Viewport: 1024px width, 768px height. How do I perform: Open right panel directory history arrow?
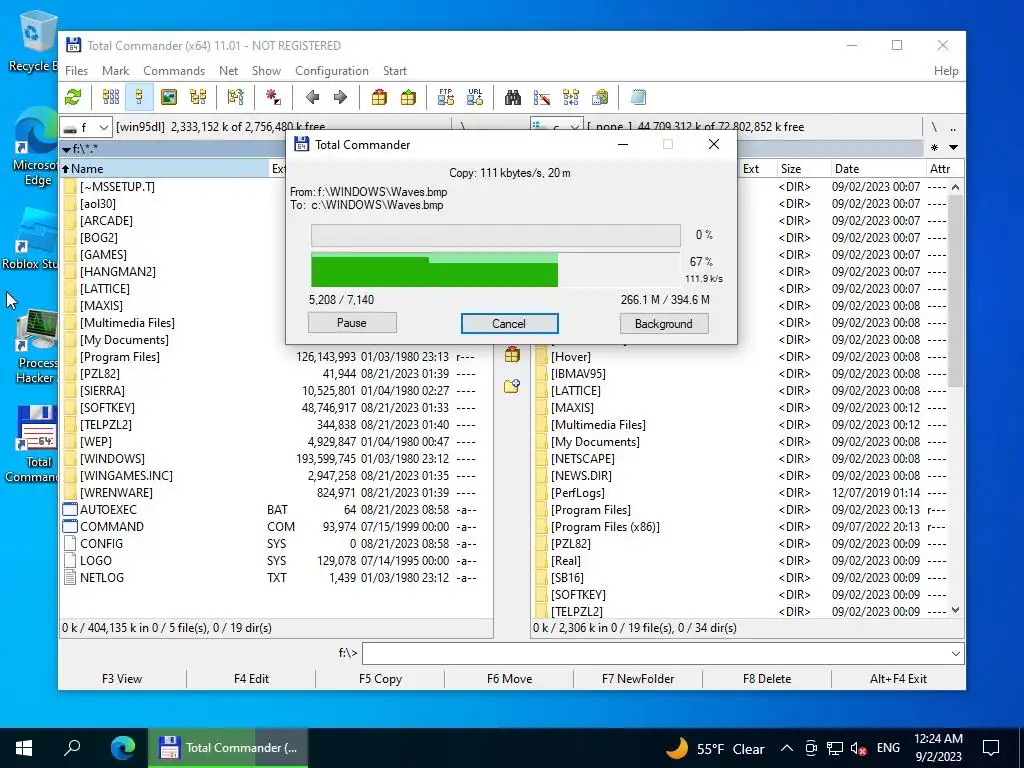click(953, 148)
